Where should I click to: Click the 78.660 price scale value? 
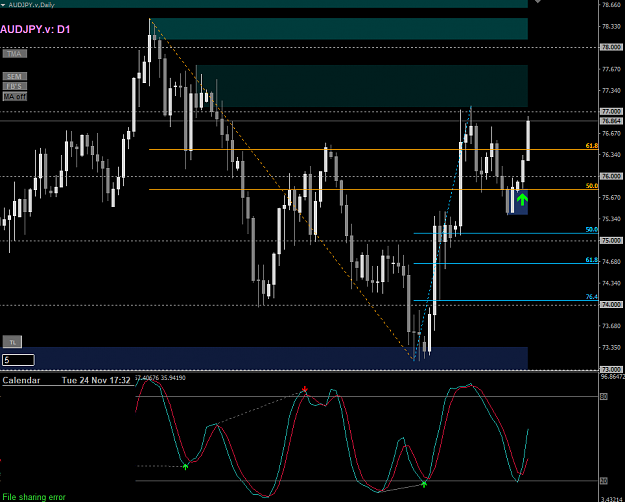point(611,5)
